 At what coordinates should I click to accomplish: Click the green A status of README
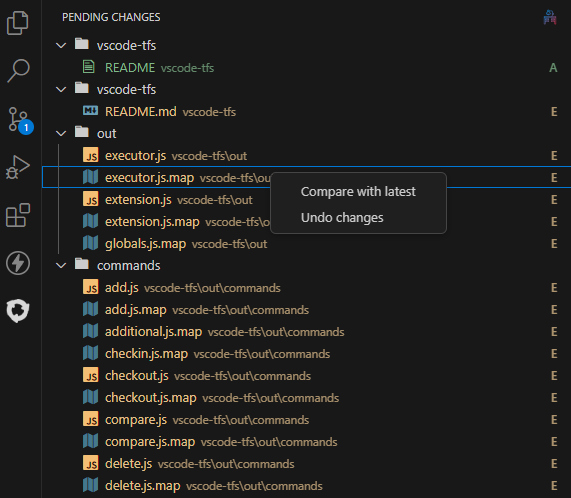pyautogui.click(x=553, y=68)
